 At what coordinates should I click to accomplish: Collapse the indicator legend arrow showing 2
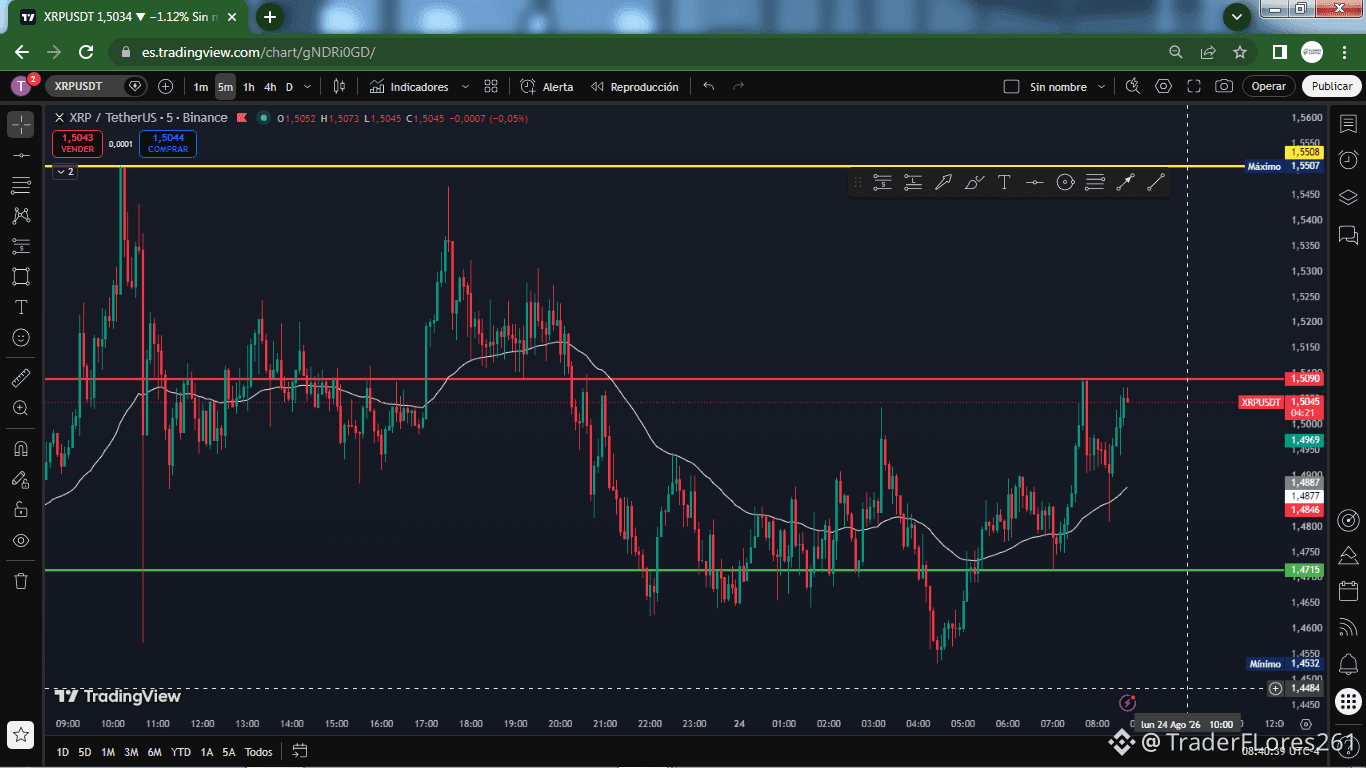point(65,172)
